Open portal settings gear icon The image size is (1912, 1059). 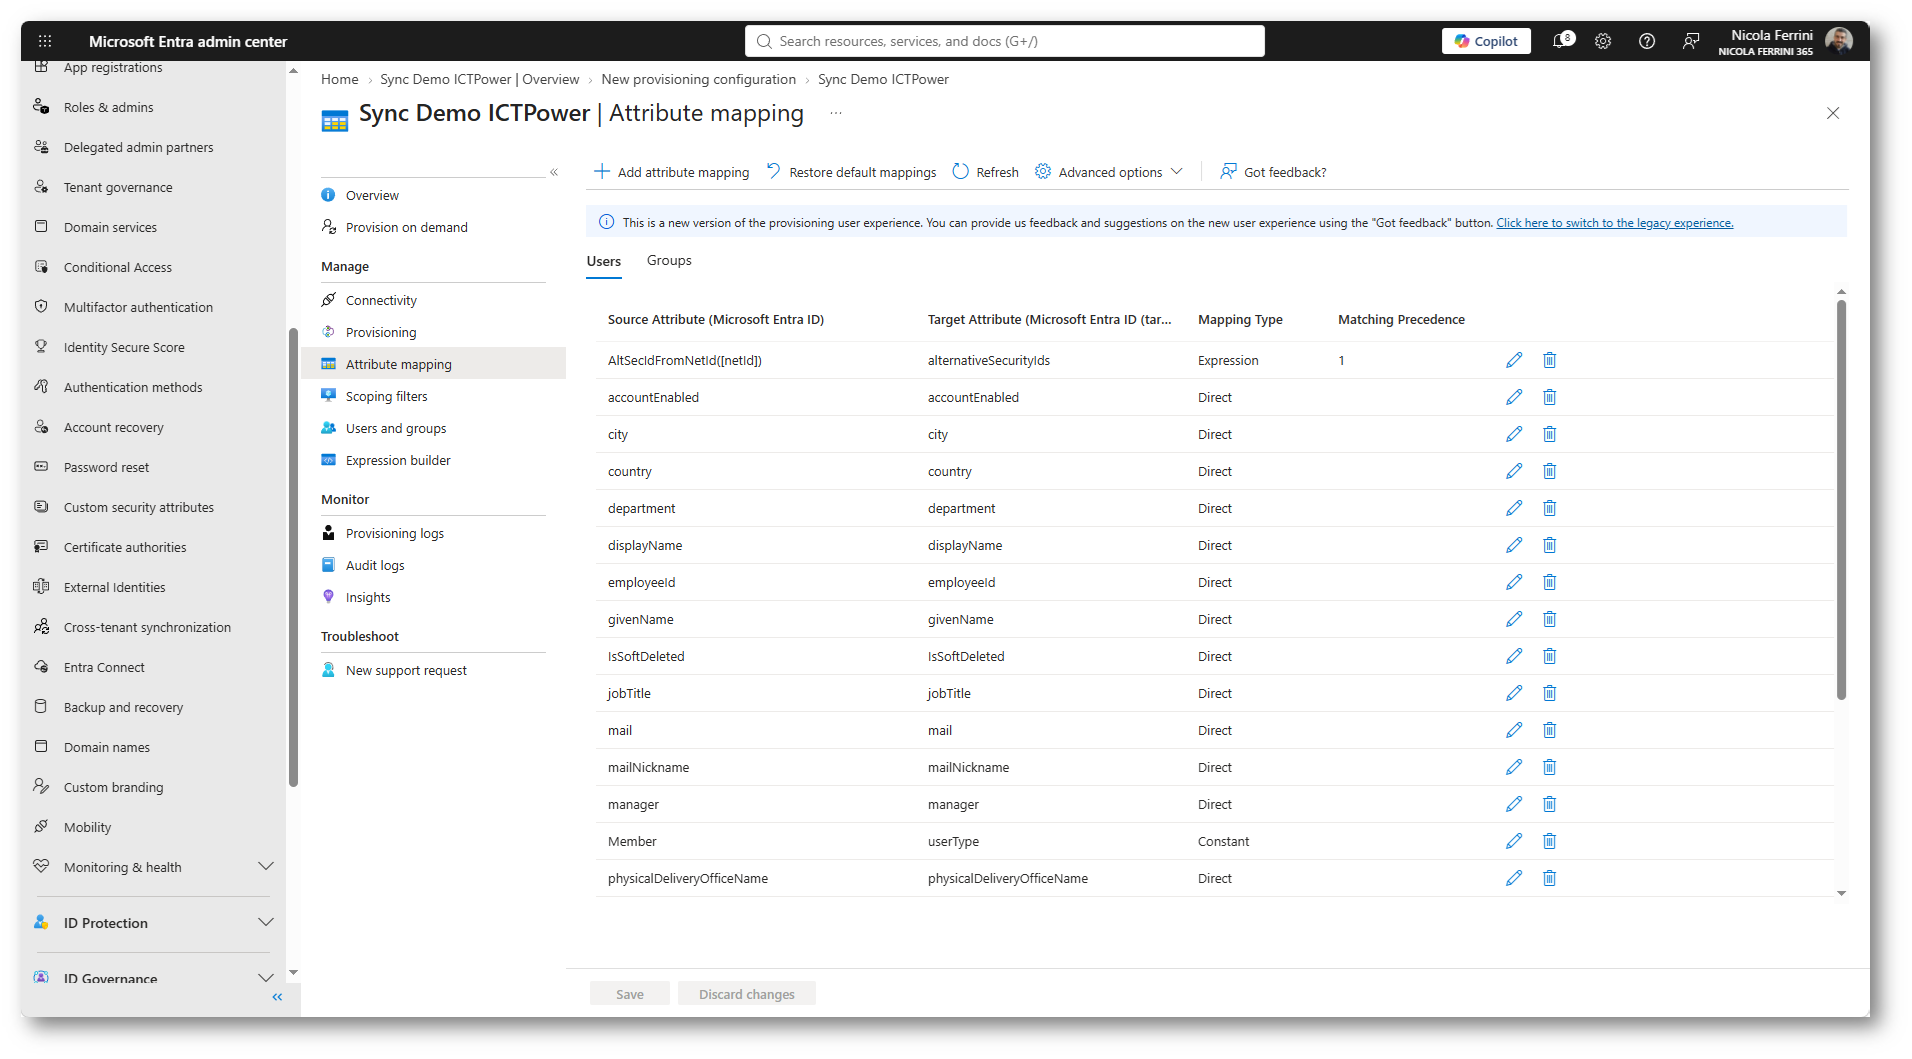(x=1603, y=41)
